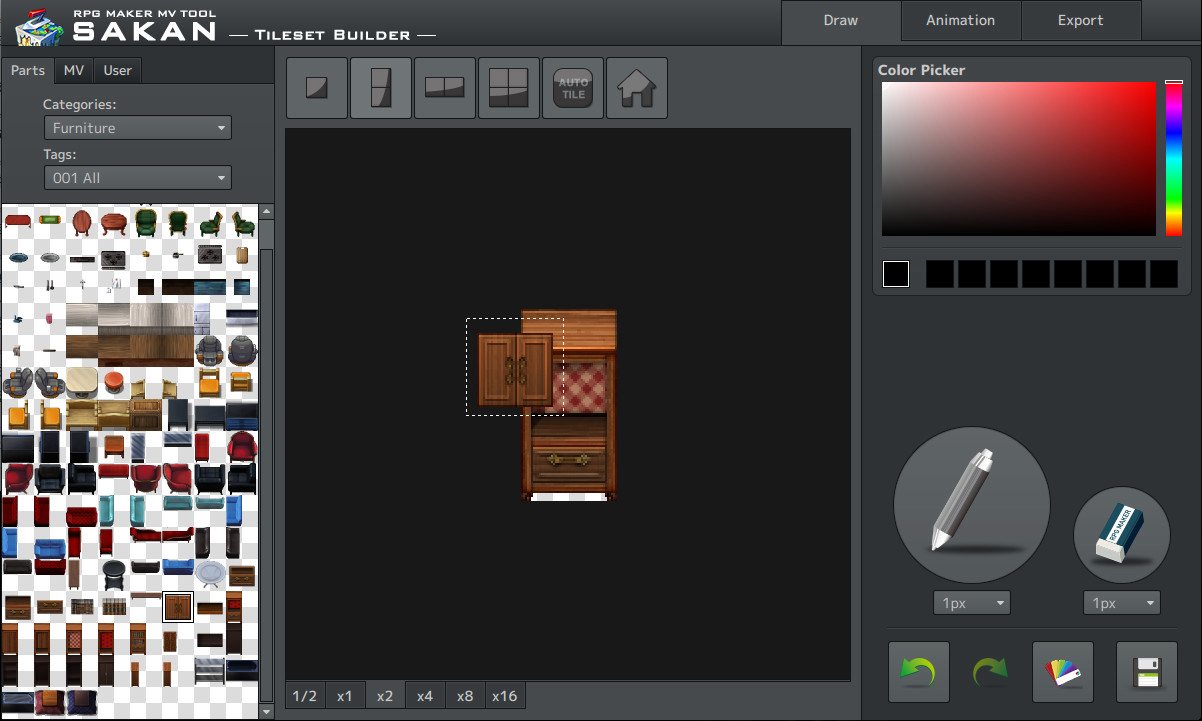Undo the last edit
This screenshot has height=721, width=1202.
point(918,672)
